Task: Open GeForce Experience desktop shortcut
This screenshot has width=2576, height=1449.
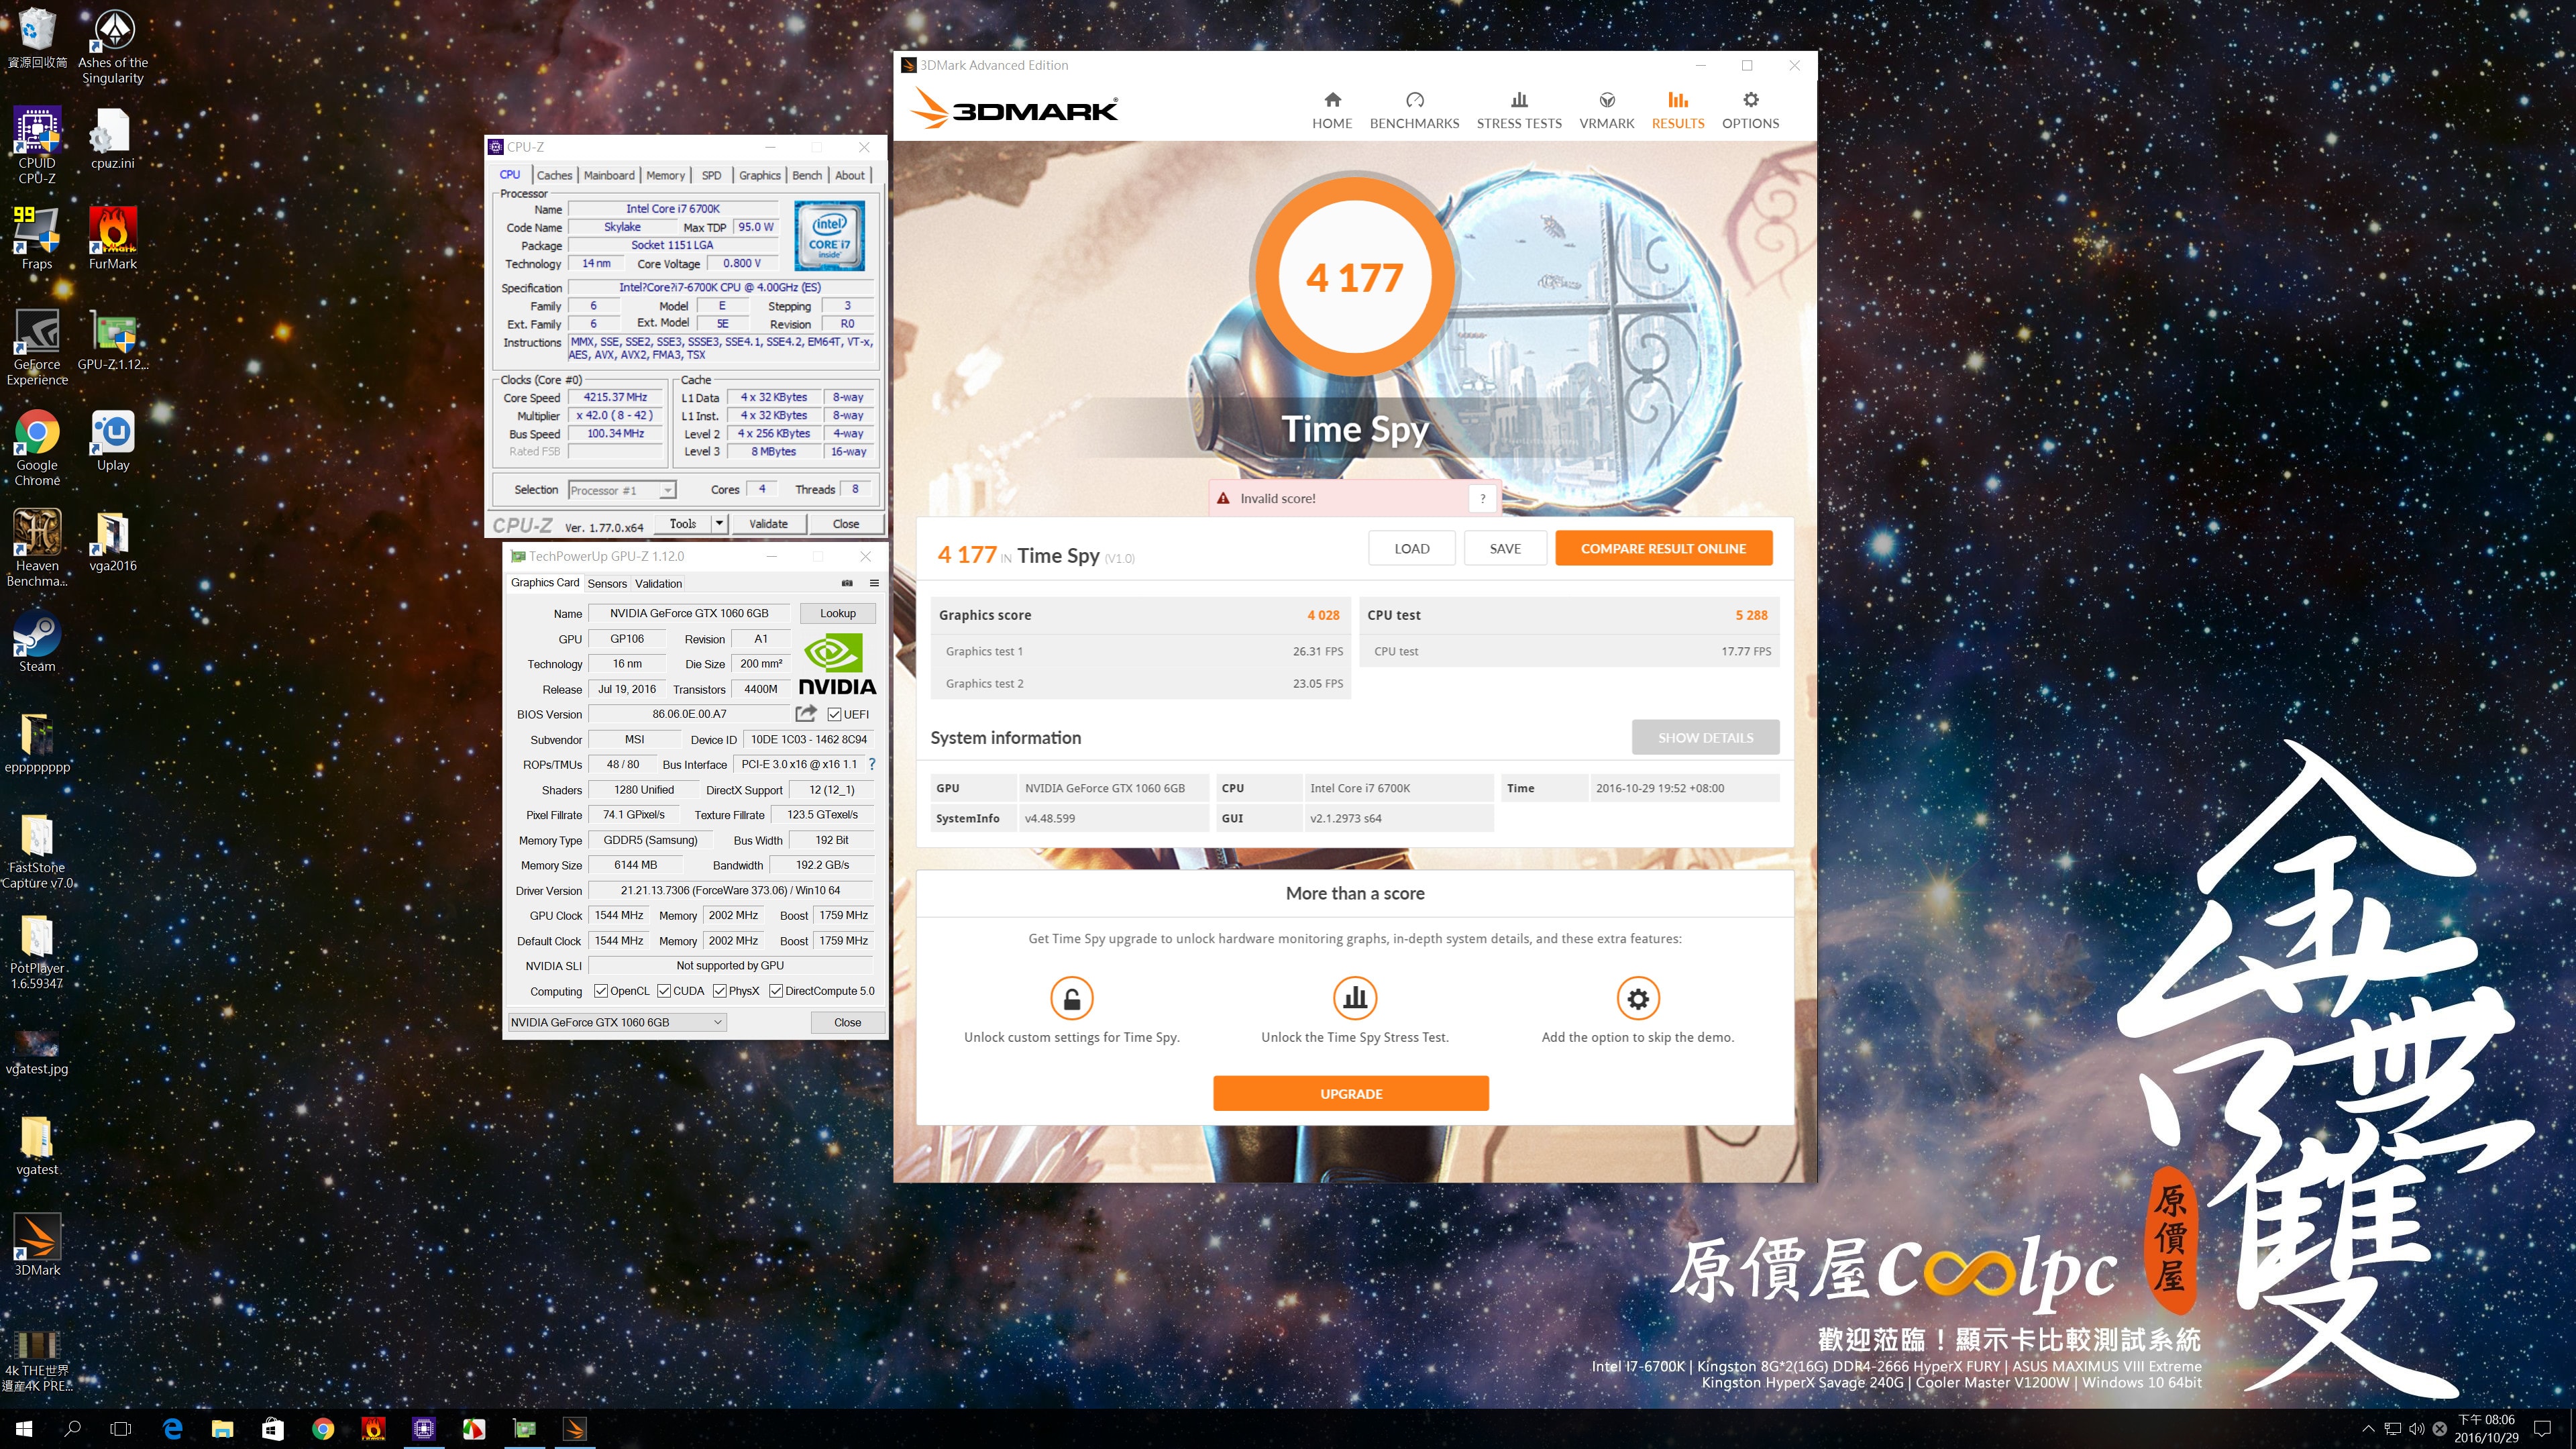Action: (x=37, y=346)
